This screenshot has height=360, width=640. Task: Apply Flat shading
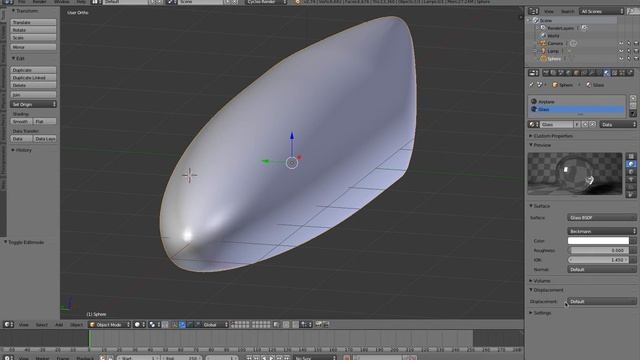tap(45, 122)
